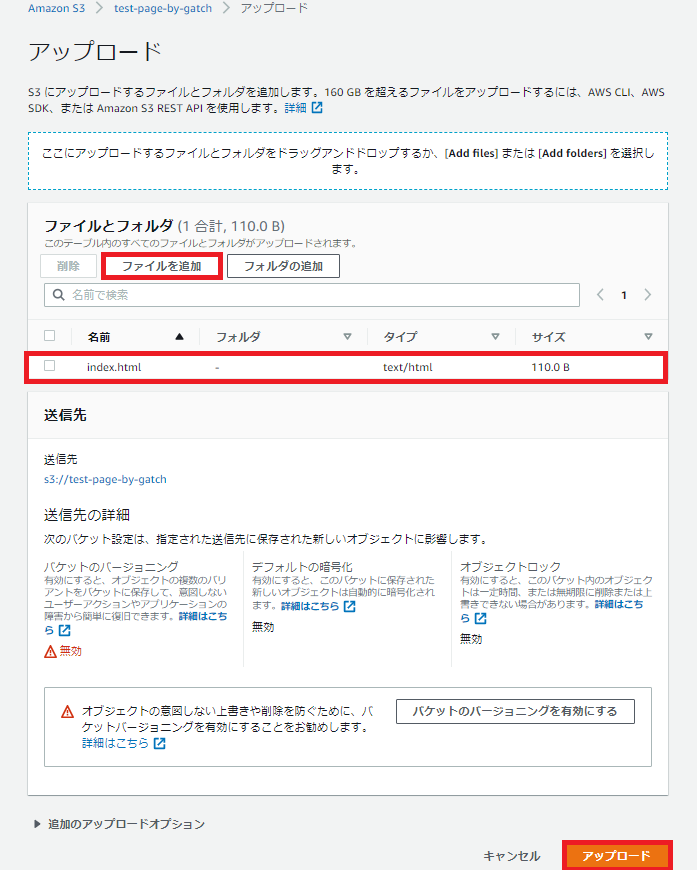Click the 110.0 B size cell
Image resolution: width=697 pixels, height=870 pixels.
point(550,367)
